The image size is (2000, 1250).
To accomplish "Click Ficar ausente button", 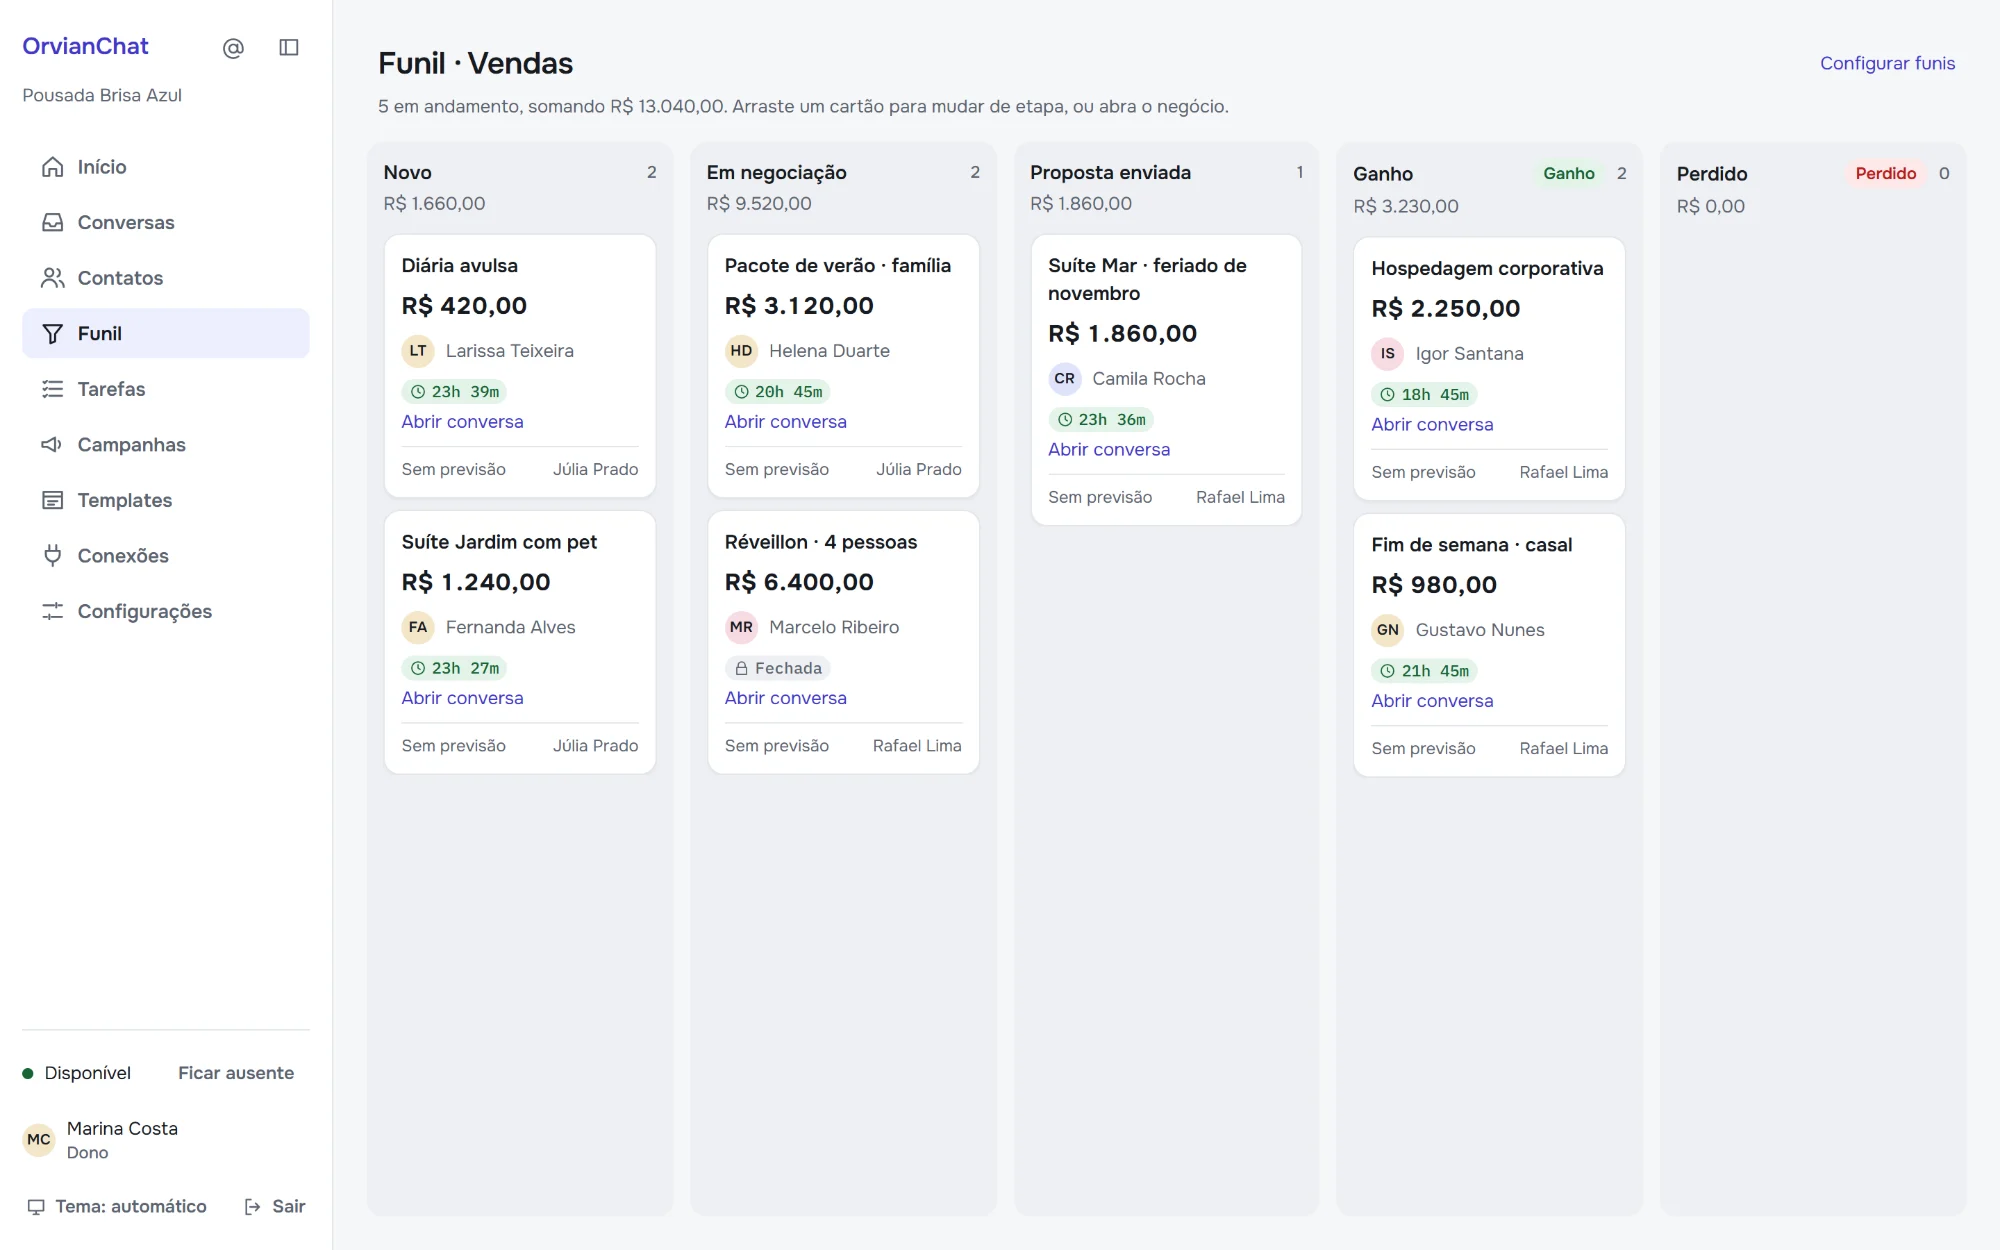I will click(236, 1073).
